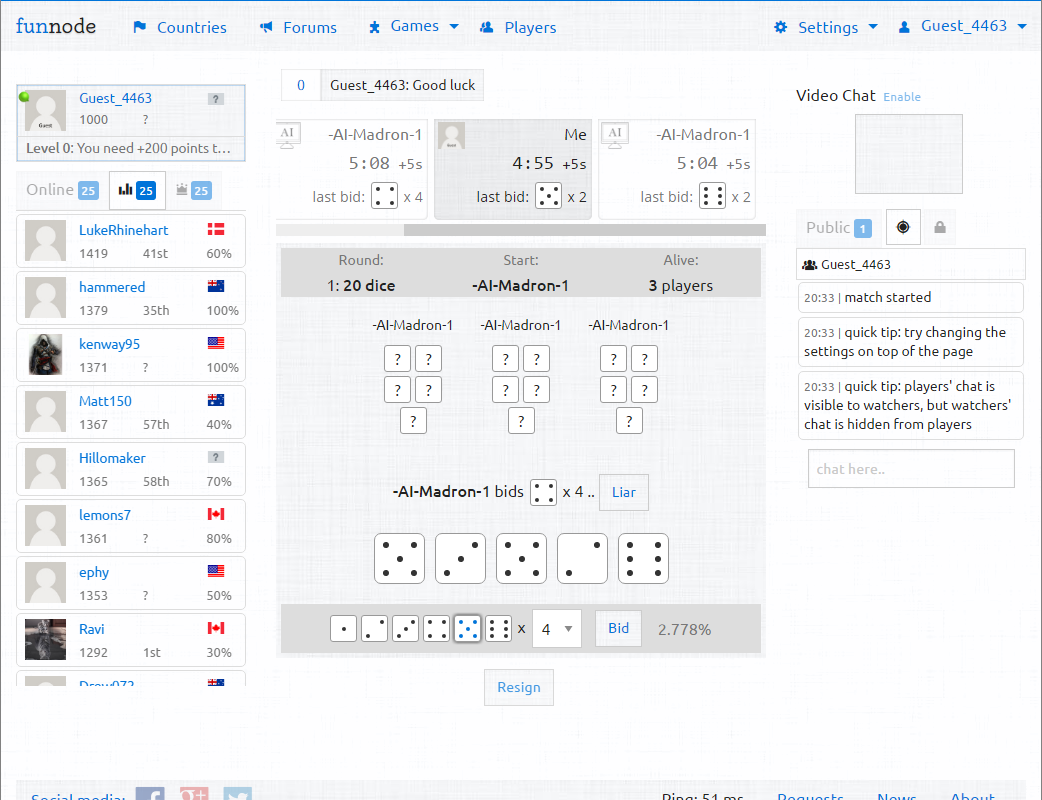Click the Guest_4463 name in profile card
The width and height of the screenshot is (1042, 800).
116,98
